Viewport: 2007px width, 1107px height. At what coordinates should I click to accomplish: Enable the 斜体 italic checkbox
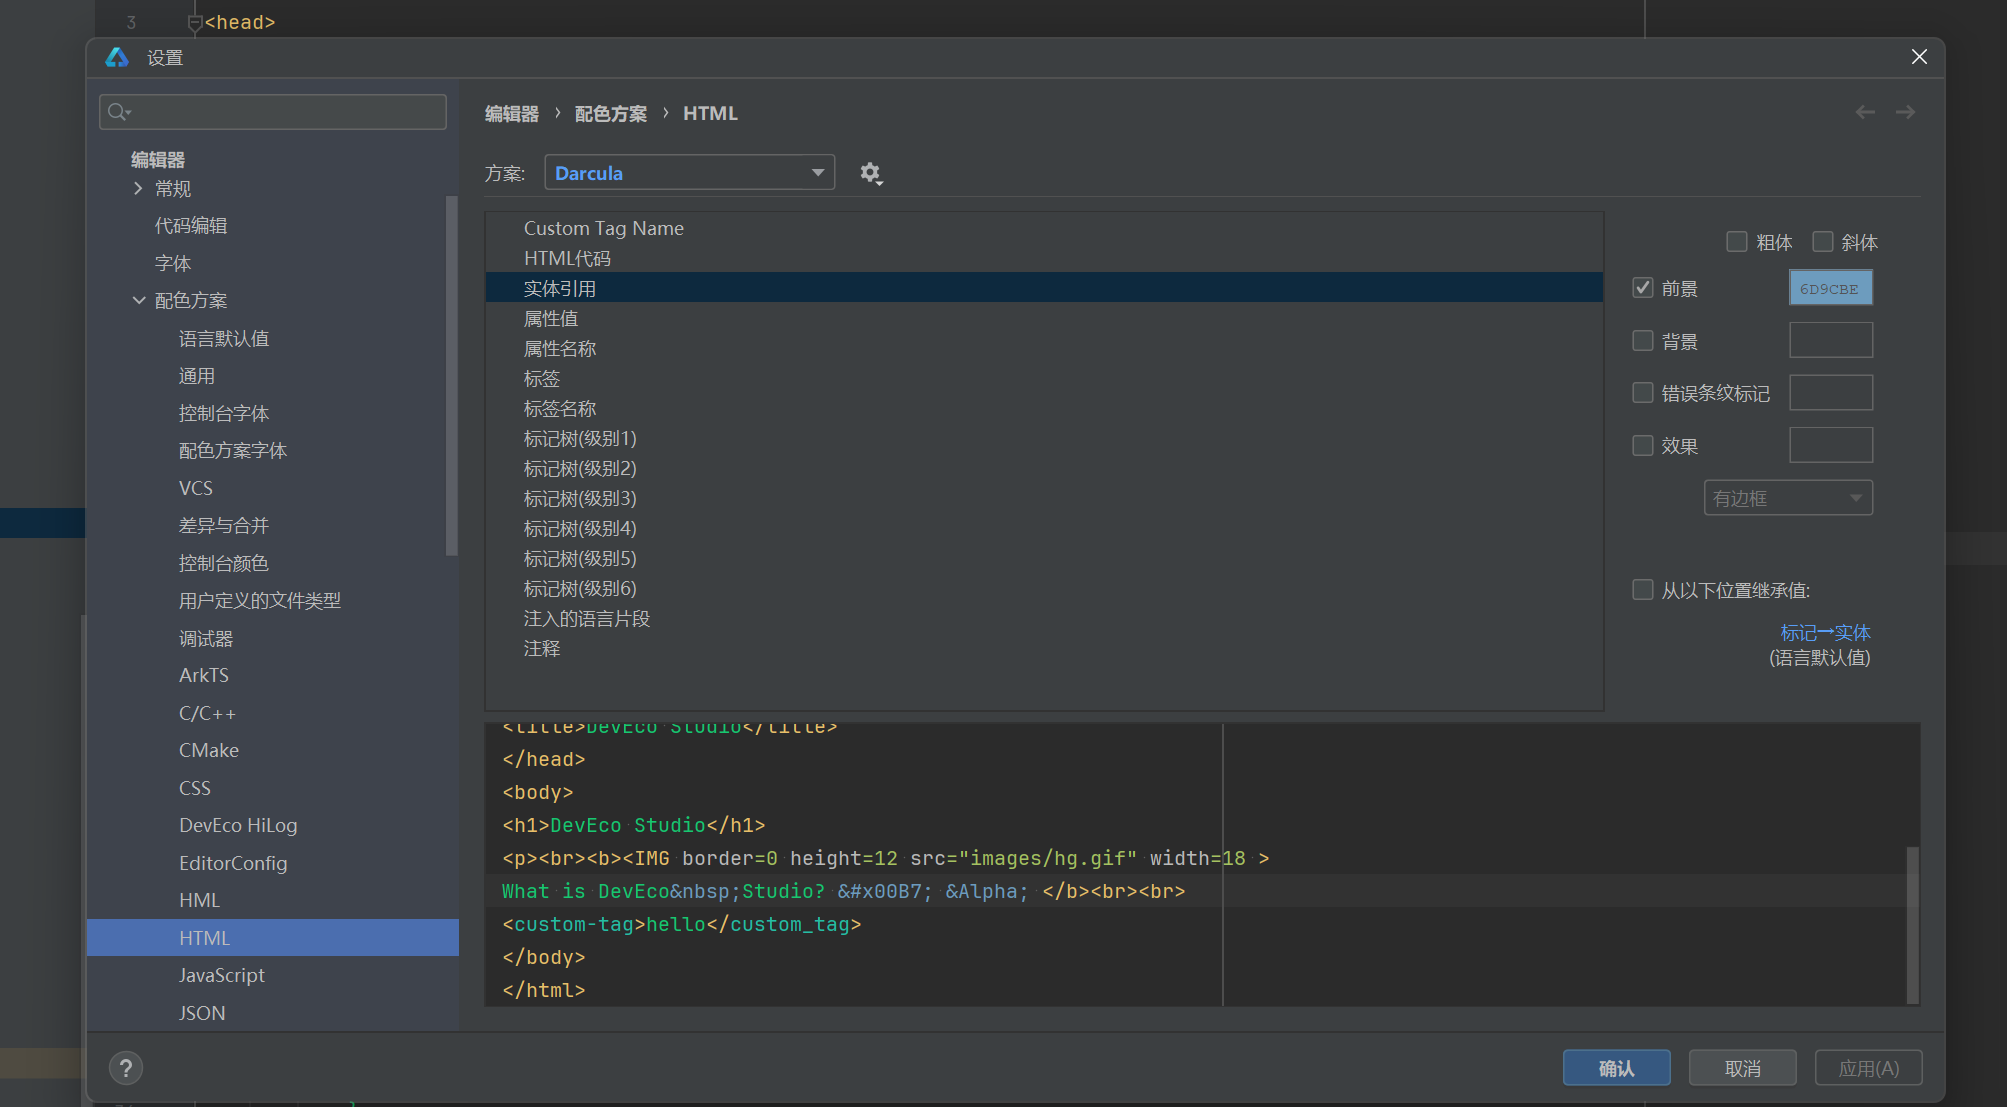(1823, 242)
